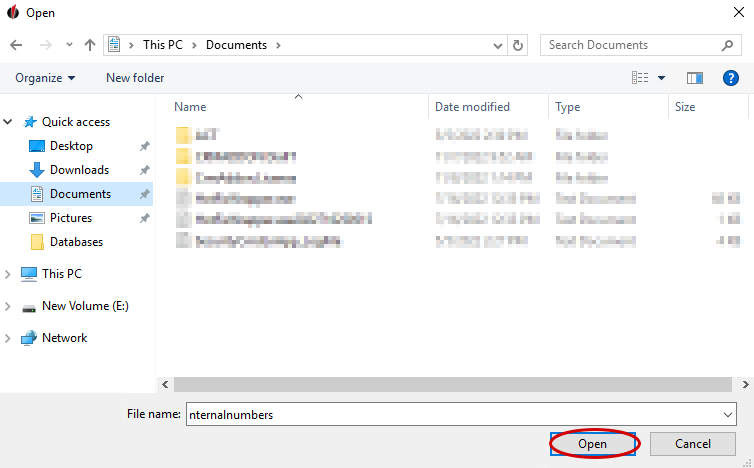Click the document icon in address bar
Viewport: 754px width, 468px height.
coord(114,45)
